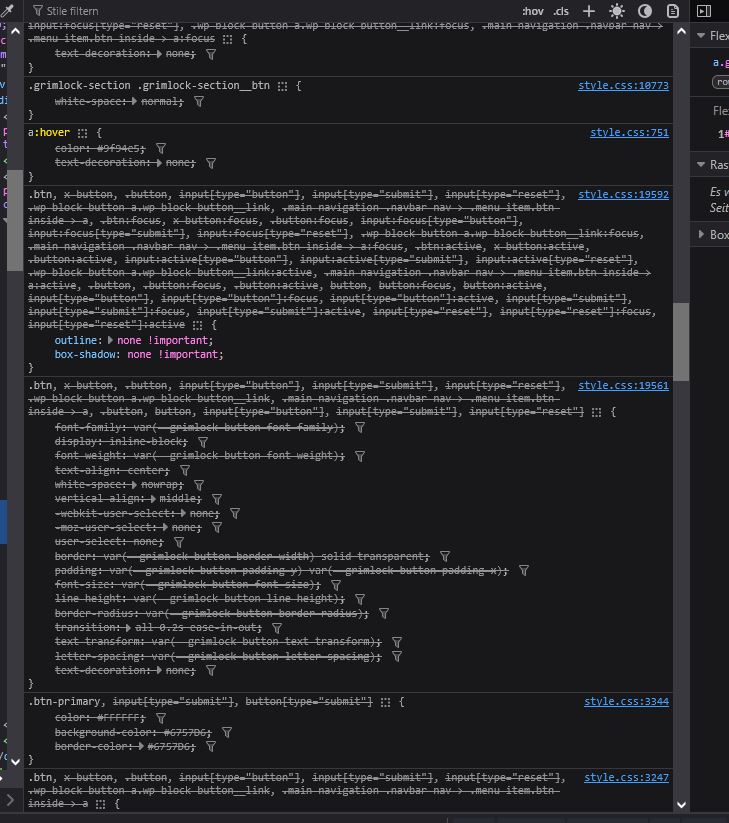Click the rules pane scrollbar down arrow
This screenshot has width=729, height=823.
tap(681, 805)
